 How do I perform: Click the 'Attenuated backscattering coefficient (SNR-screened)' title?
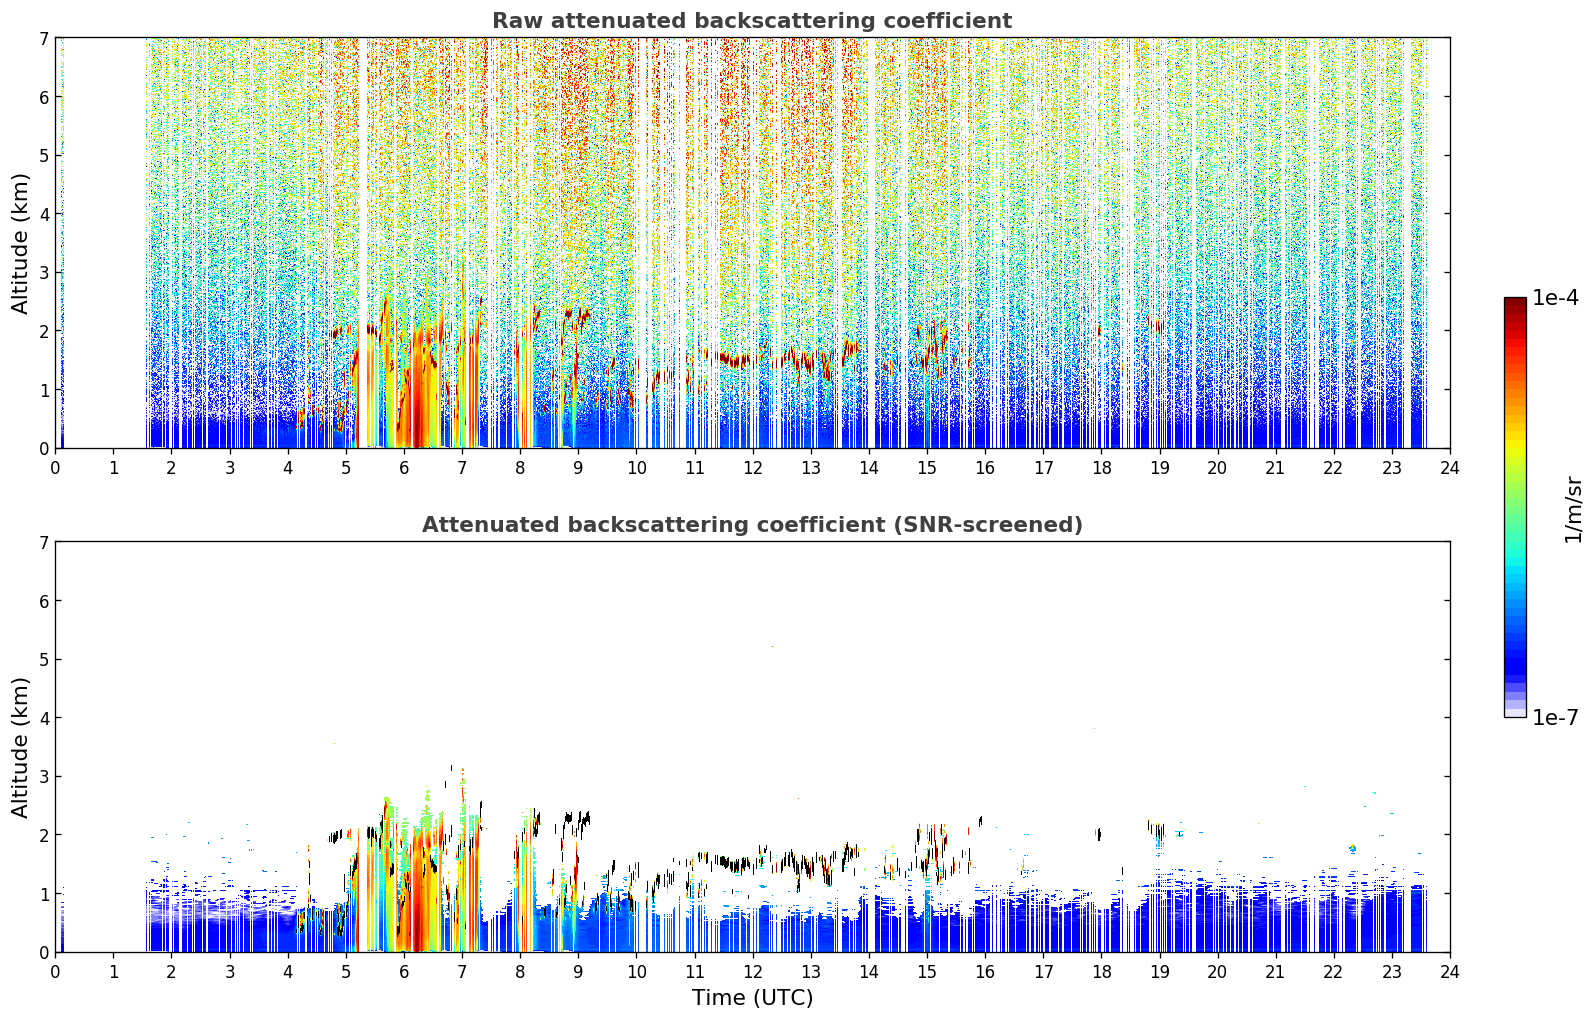[752, 525]
